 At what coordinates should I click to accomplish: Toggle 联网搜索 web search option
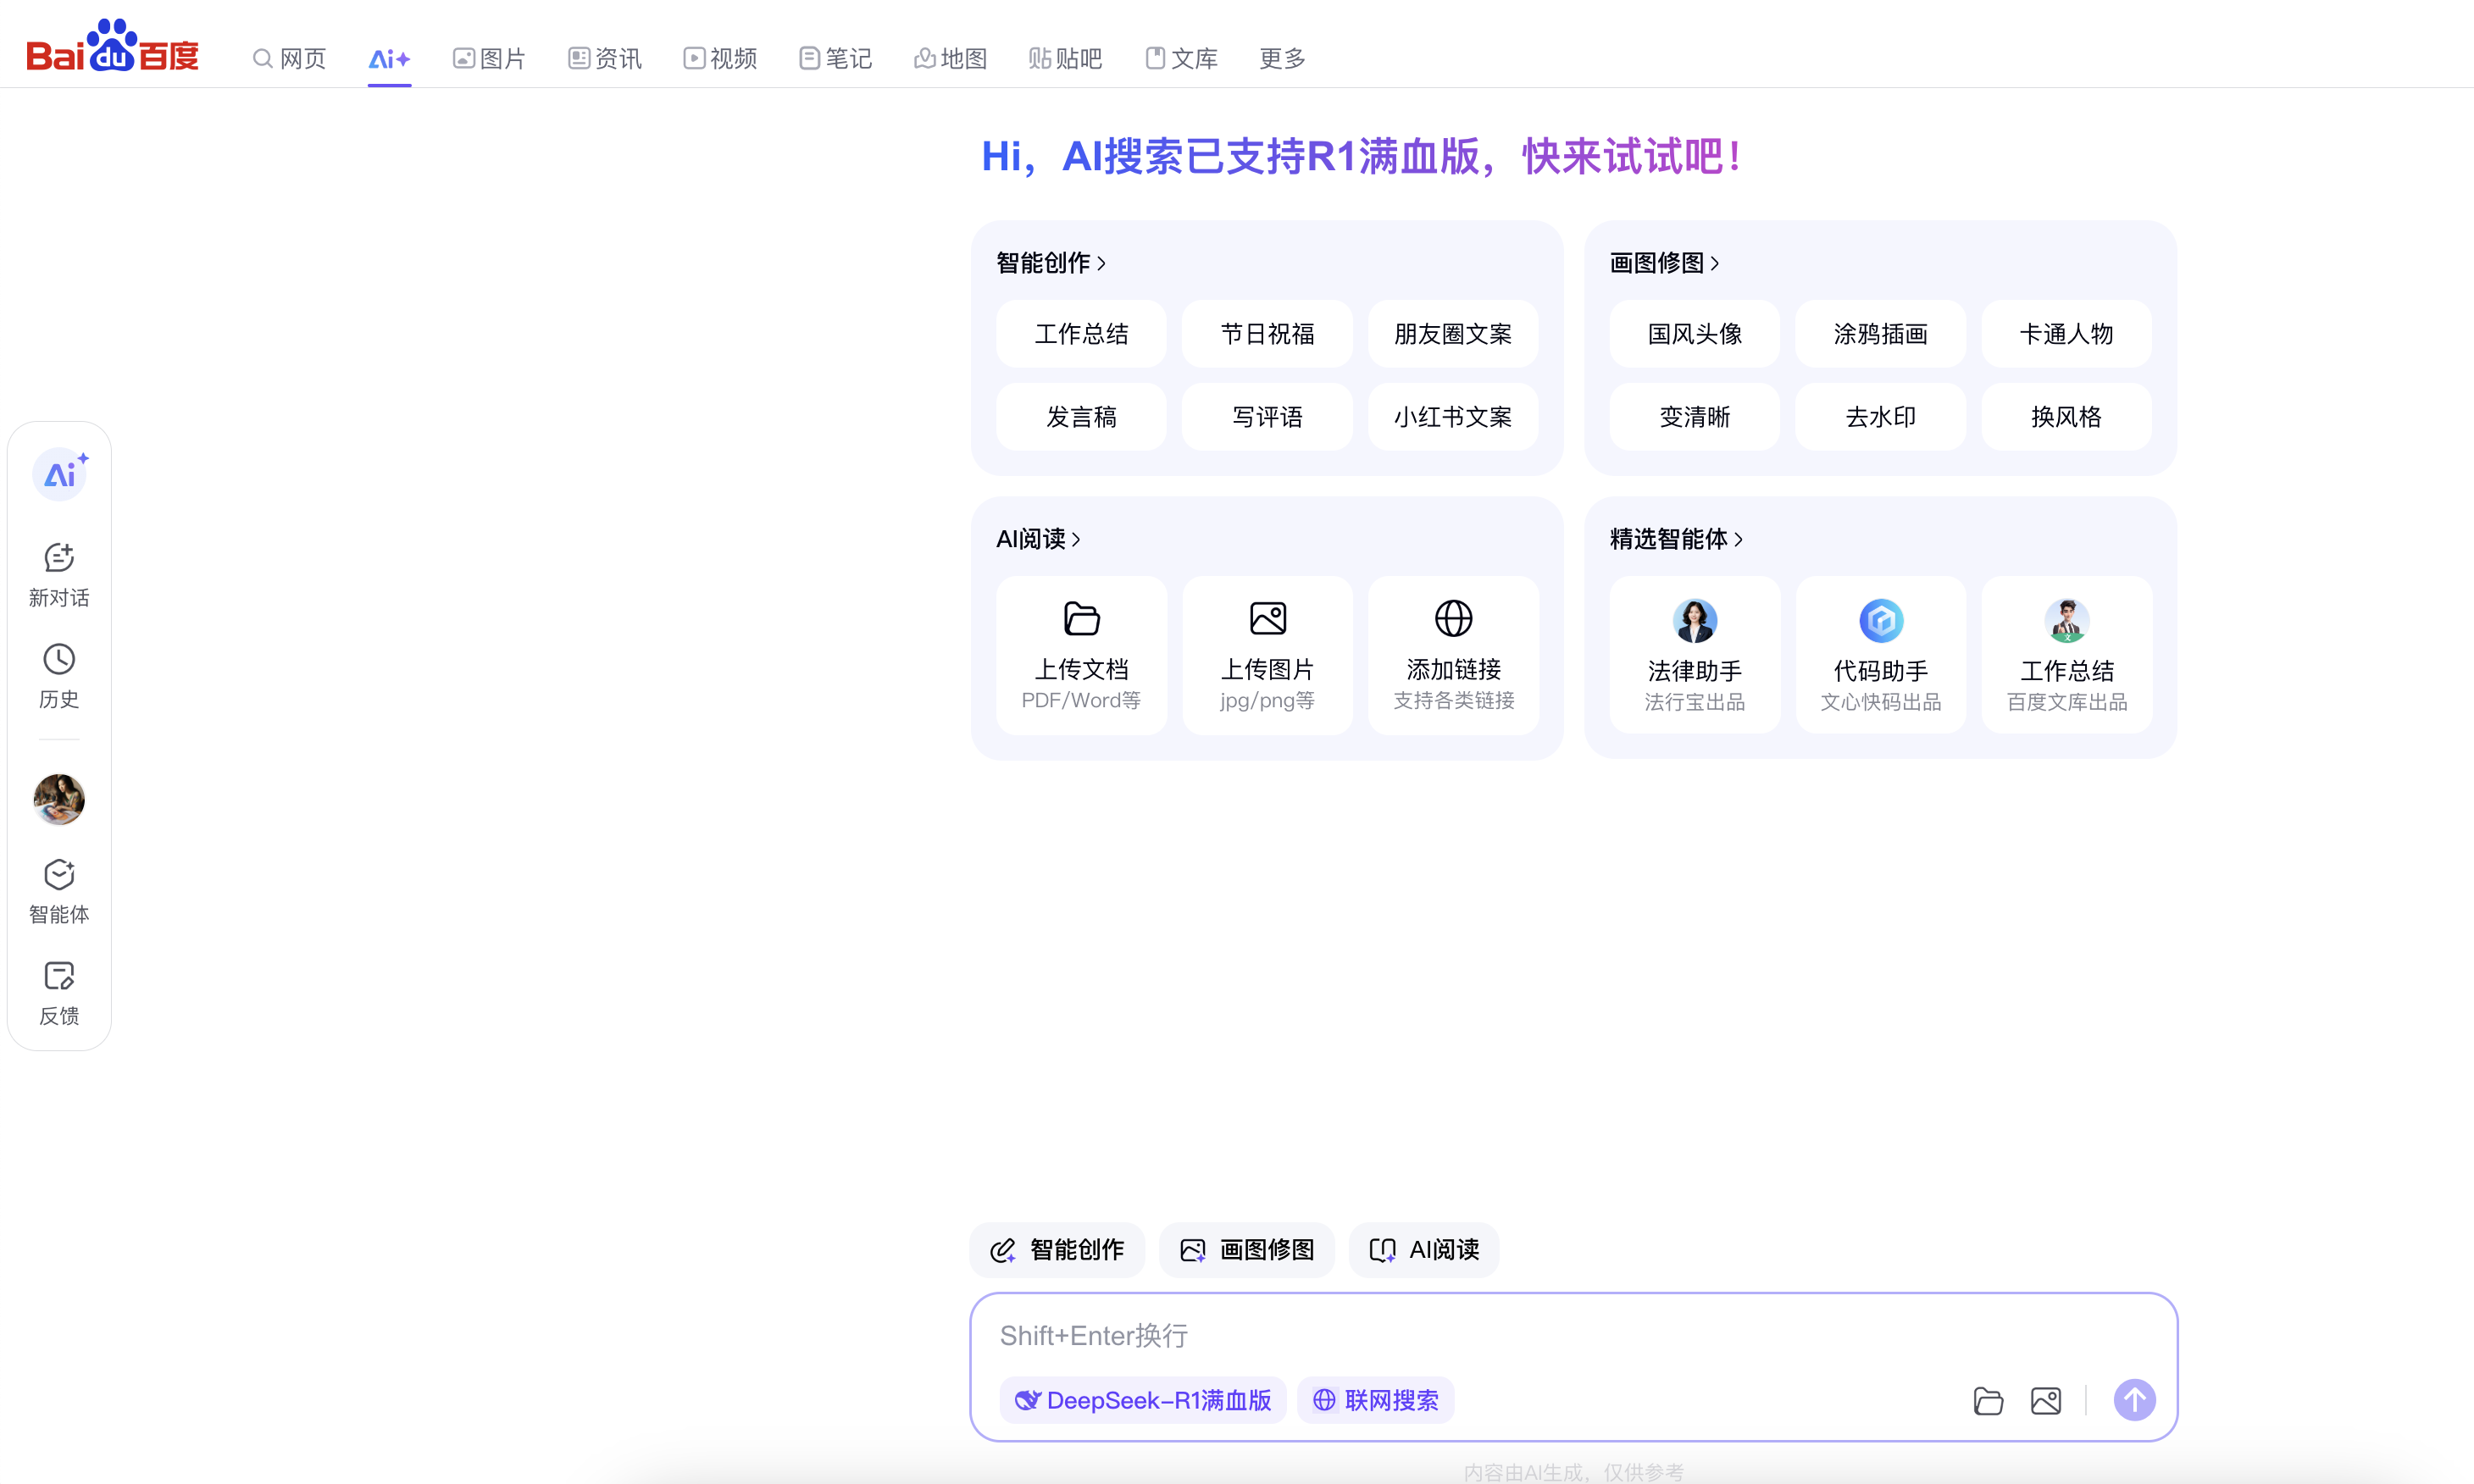tap(1376, 1400)
